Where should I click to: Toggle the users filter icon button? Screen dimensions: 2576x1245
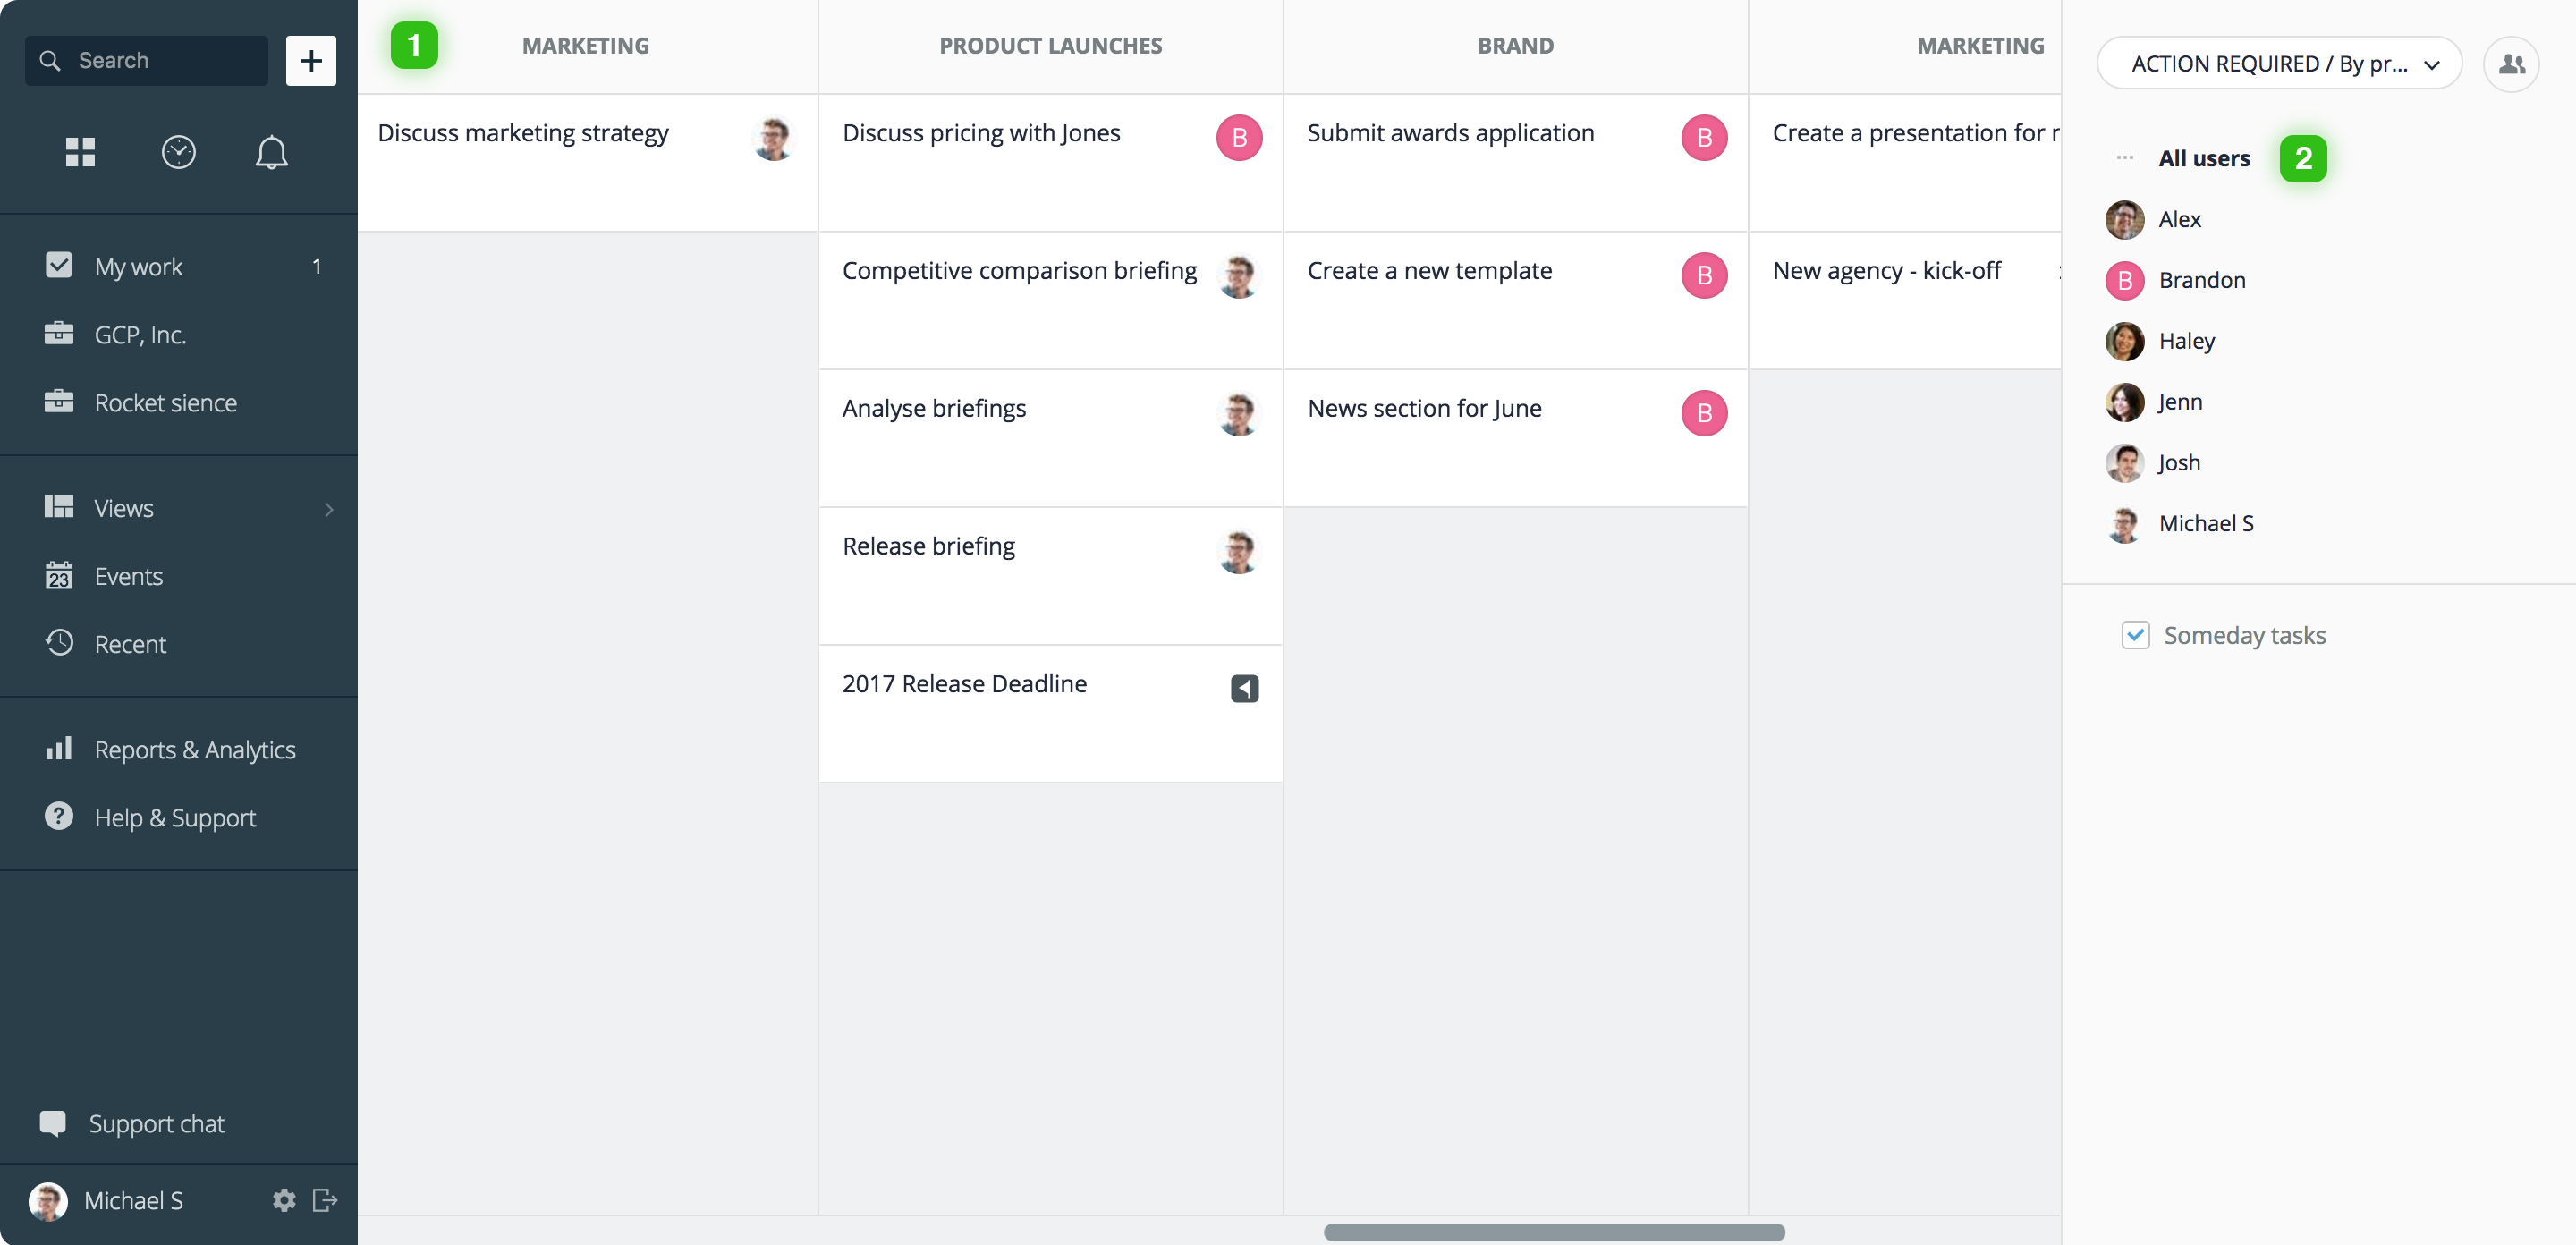tap(2511, 64)
